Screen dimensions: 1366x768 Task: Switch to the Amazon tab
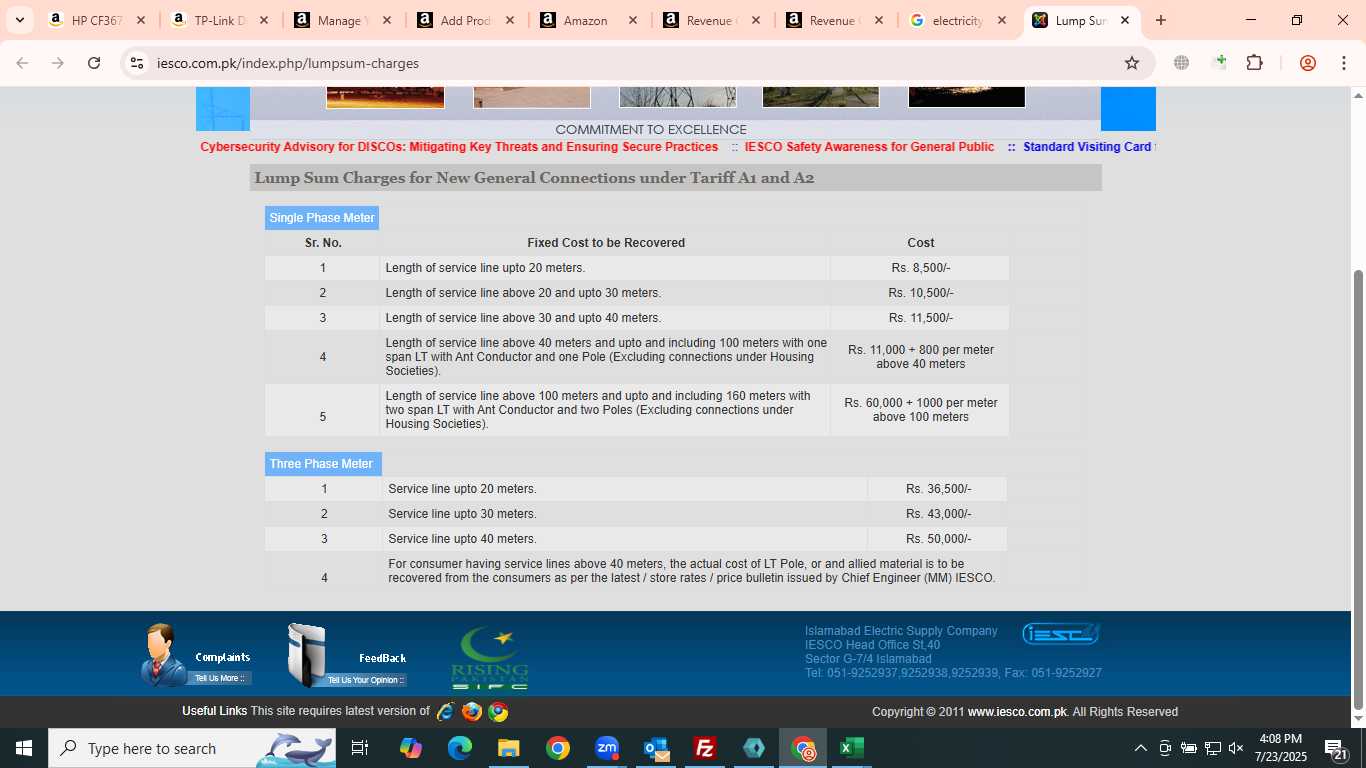[590, 20]
